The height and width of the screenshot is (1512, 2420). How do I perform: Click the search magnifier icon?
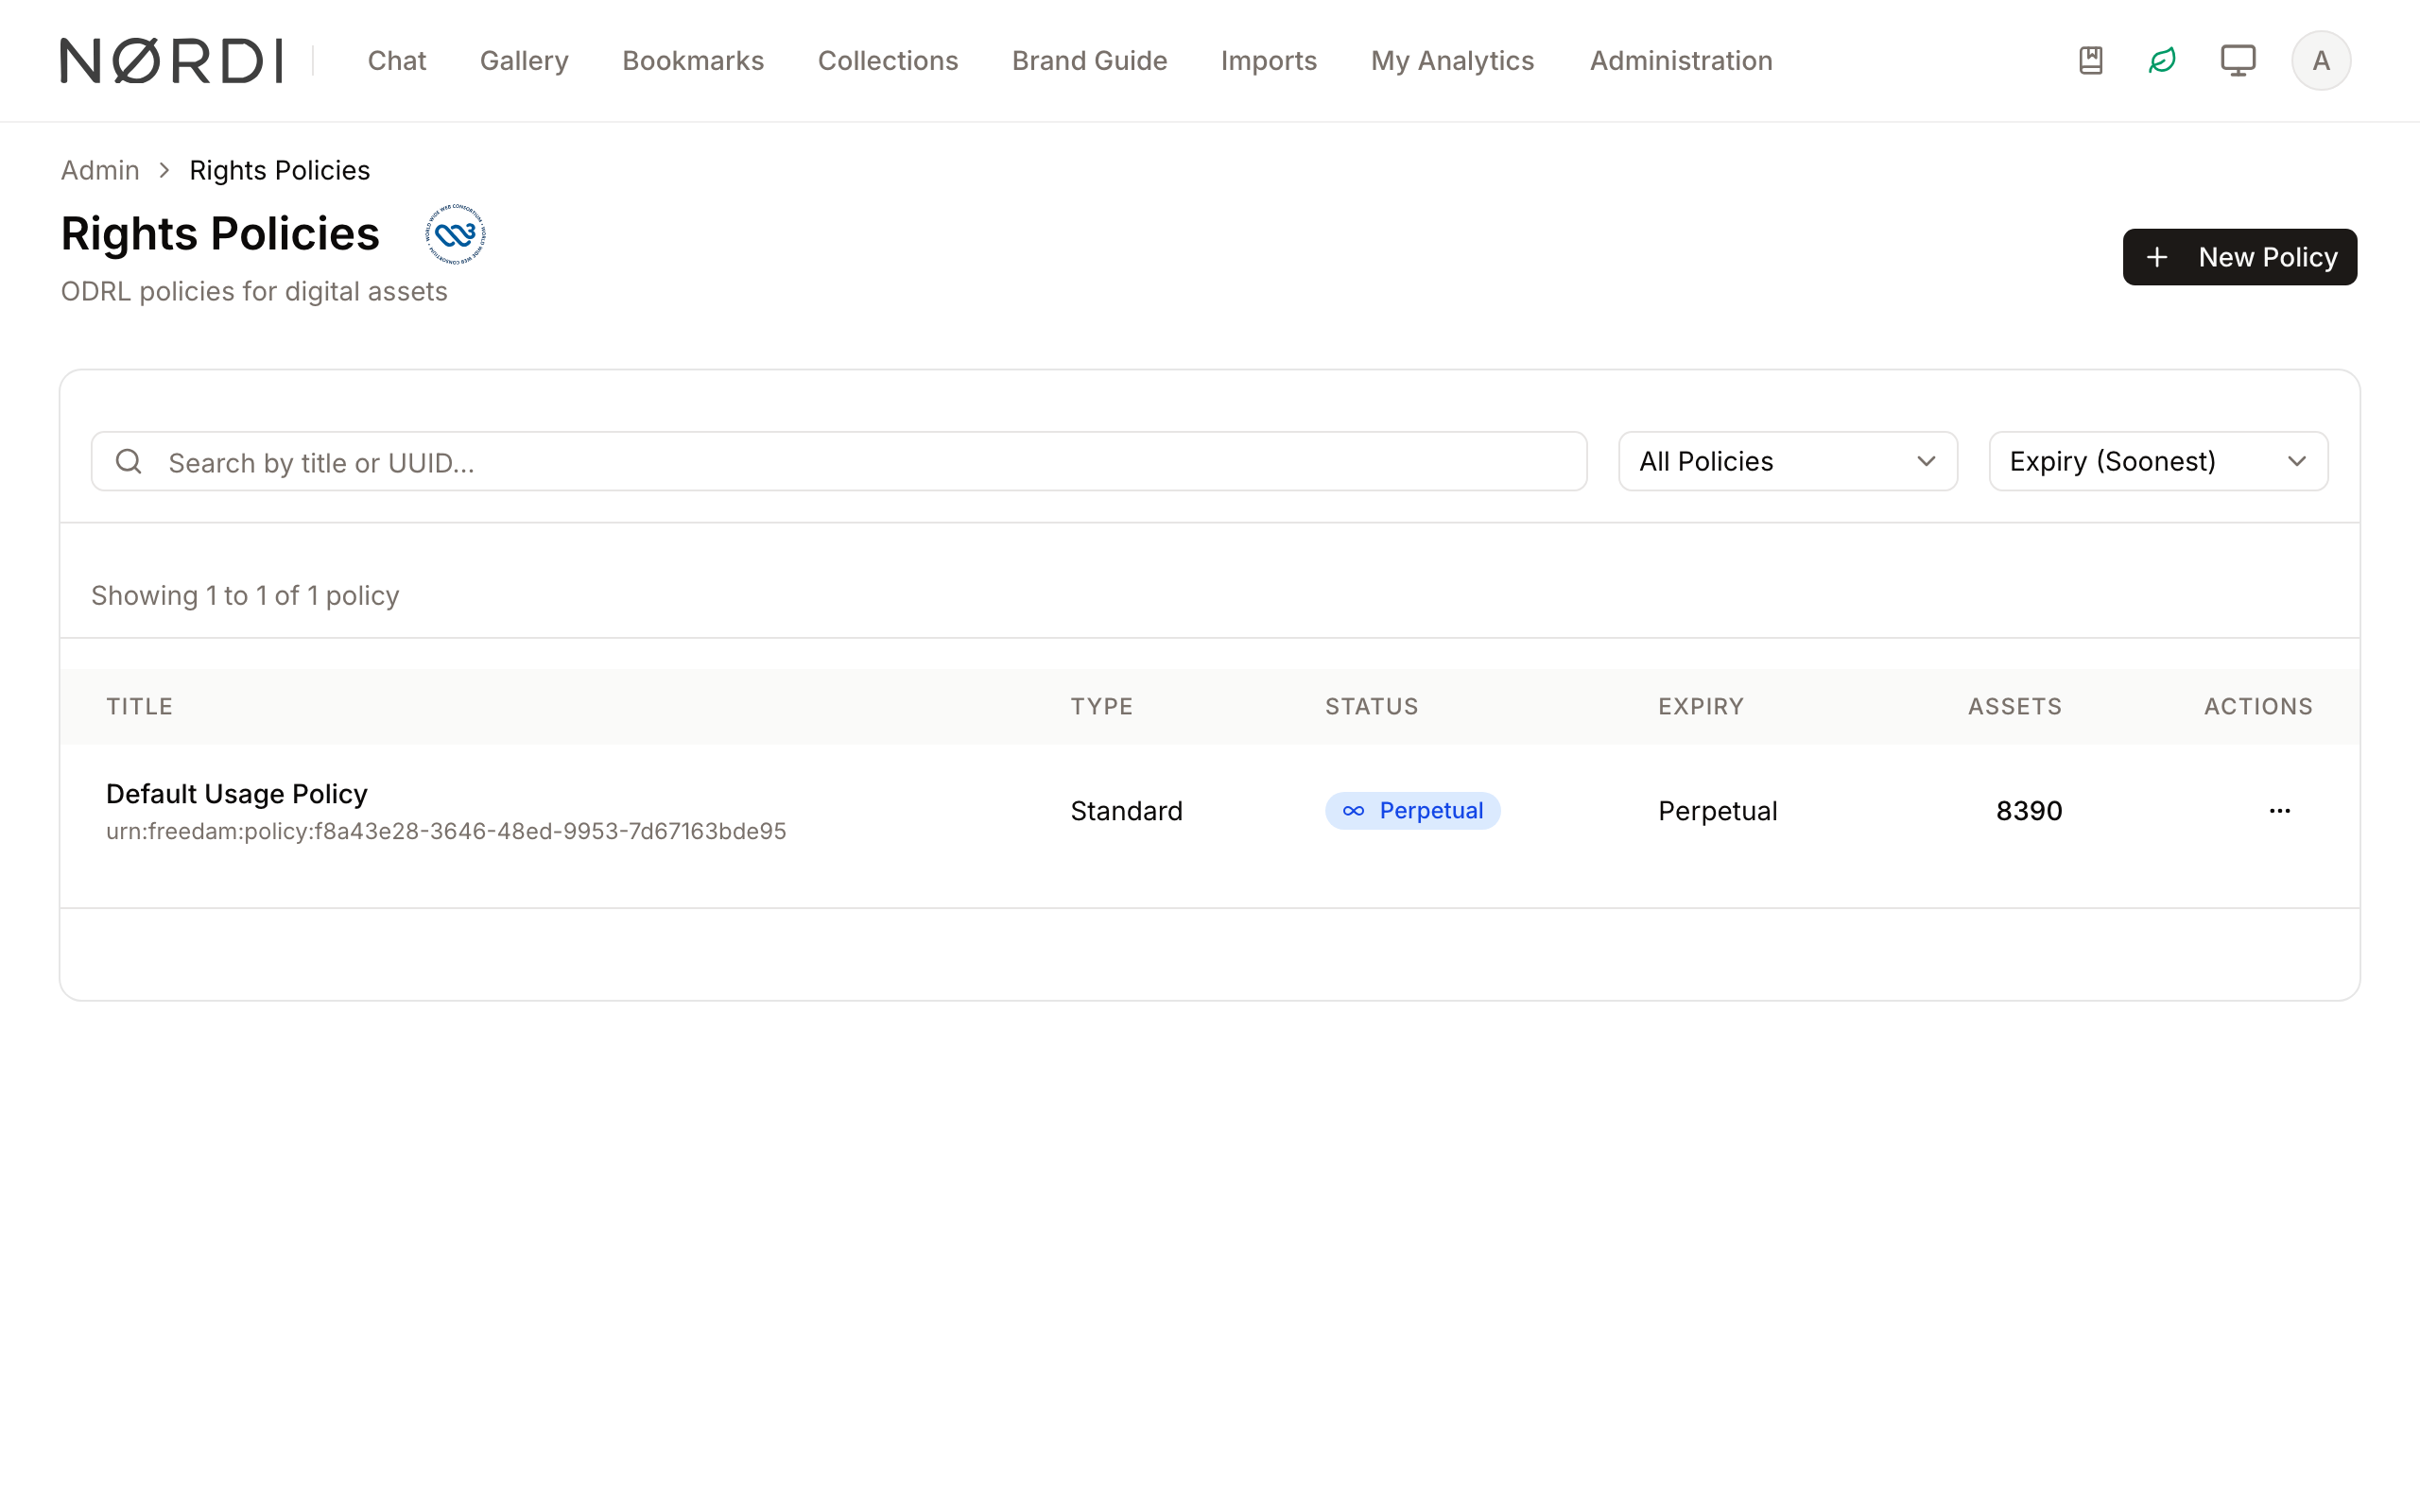tap(129, 461)
